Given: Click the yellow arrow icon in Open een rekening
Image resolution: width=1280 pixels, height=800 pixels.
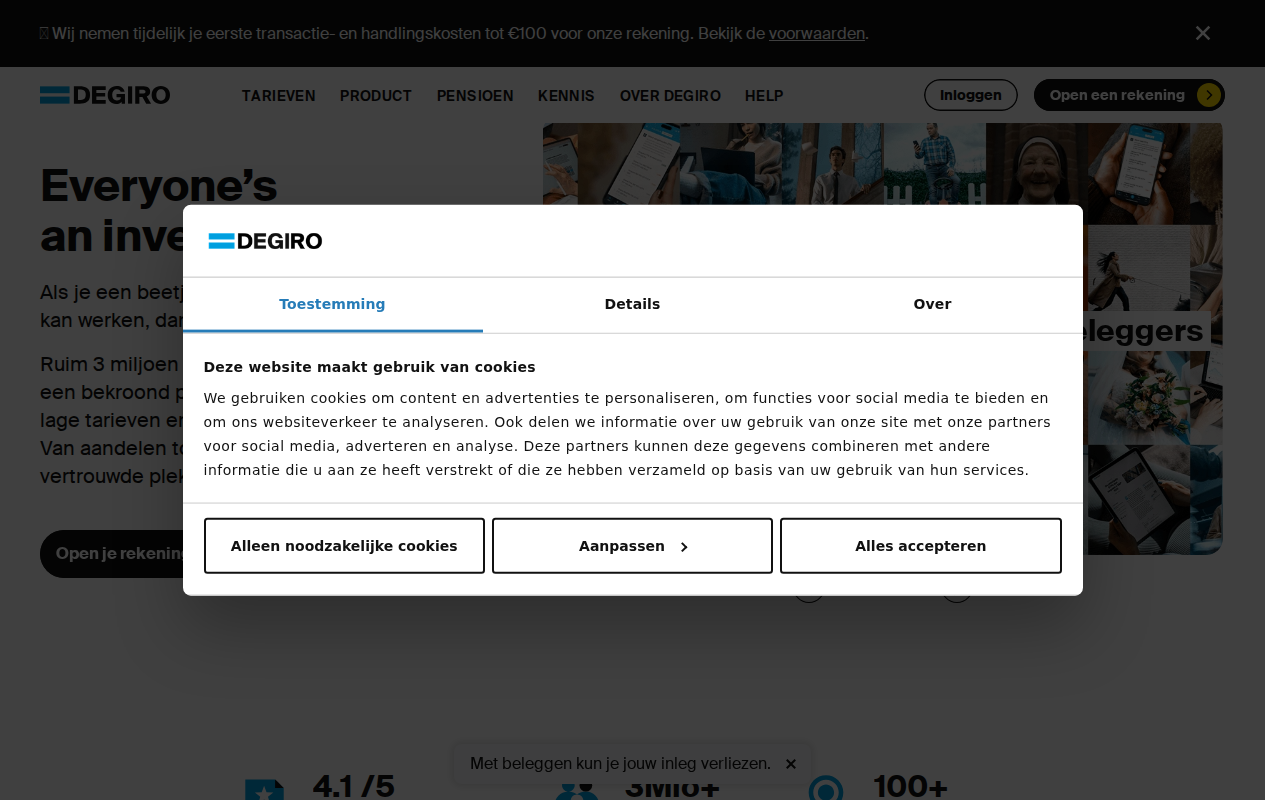Looking at the screenshot, I should tap(1209, 95).
